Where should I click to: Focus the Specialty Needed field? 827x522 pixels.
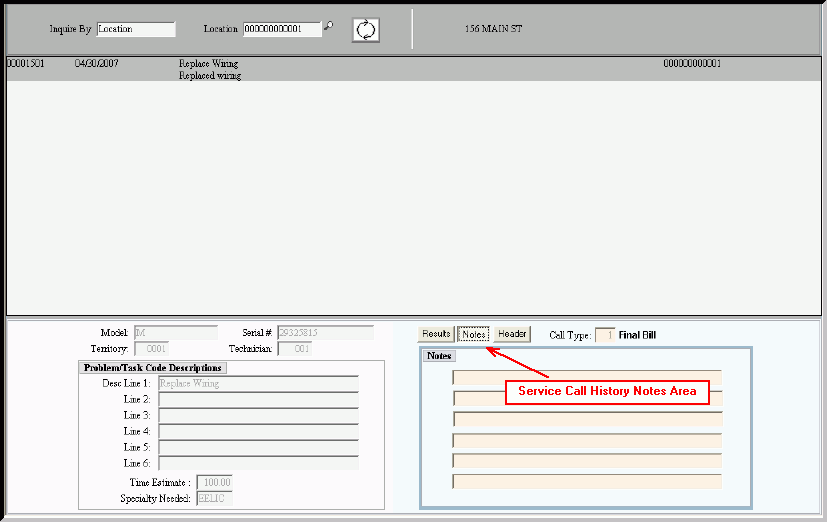[214, 498]
